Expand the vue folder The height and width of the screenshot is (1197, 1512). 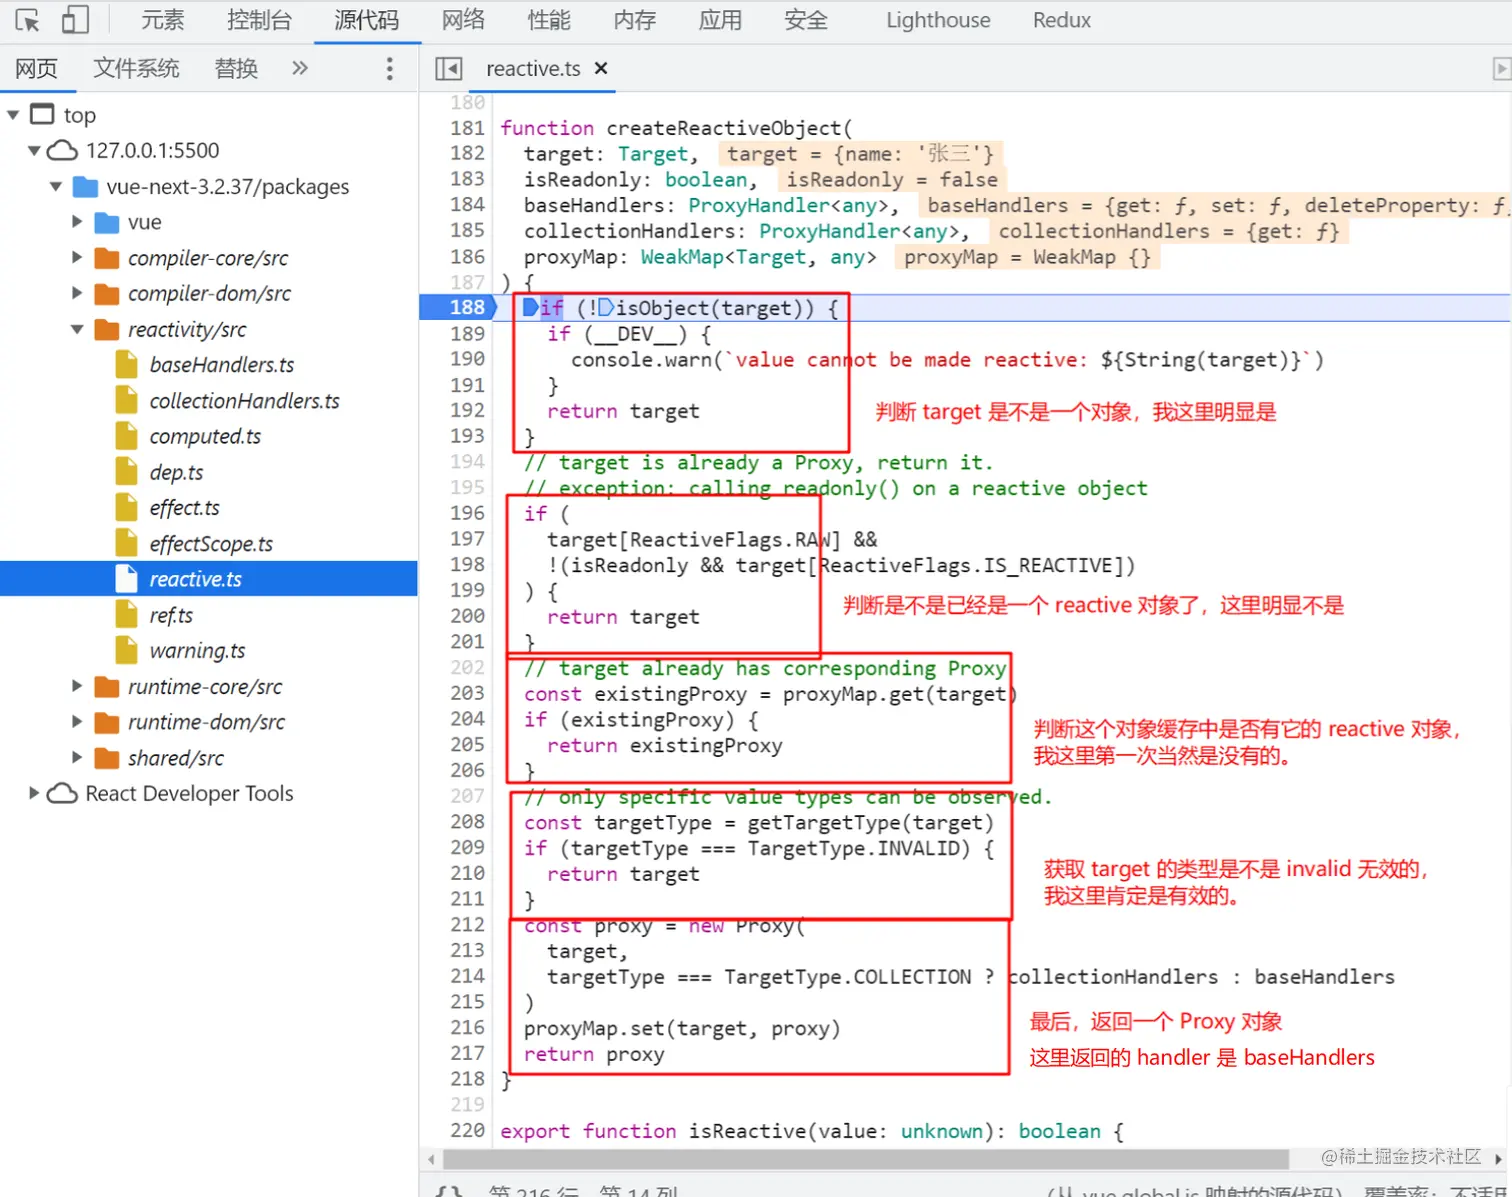coord(77,222)
